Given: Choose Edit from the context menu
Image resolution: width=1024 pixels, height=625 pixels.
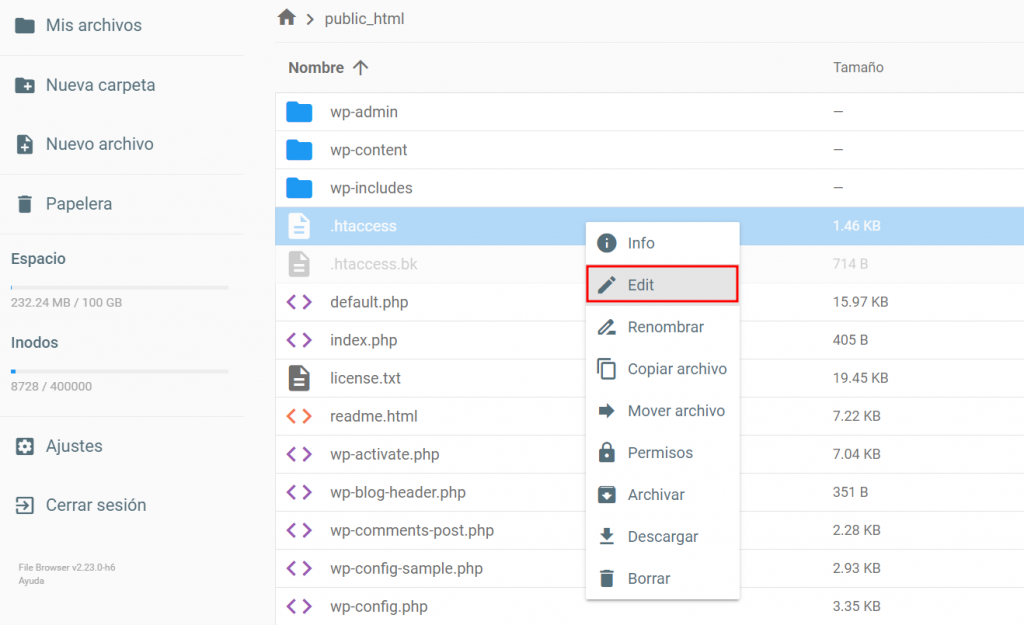Looking at the screenshot, I should 662,284.
